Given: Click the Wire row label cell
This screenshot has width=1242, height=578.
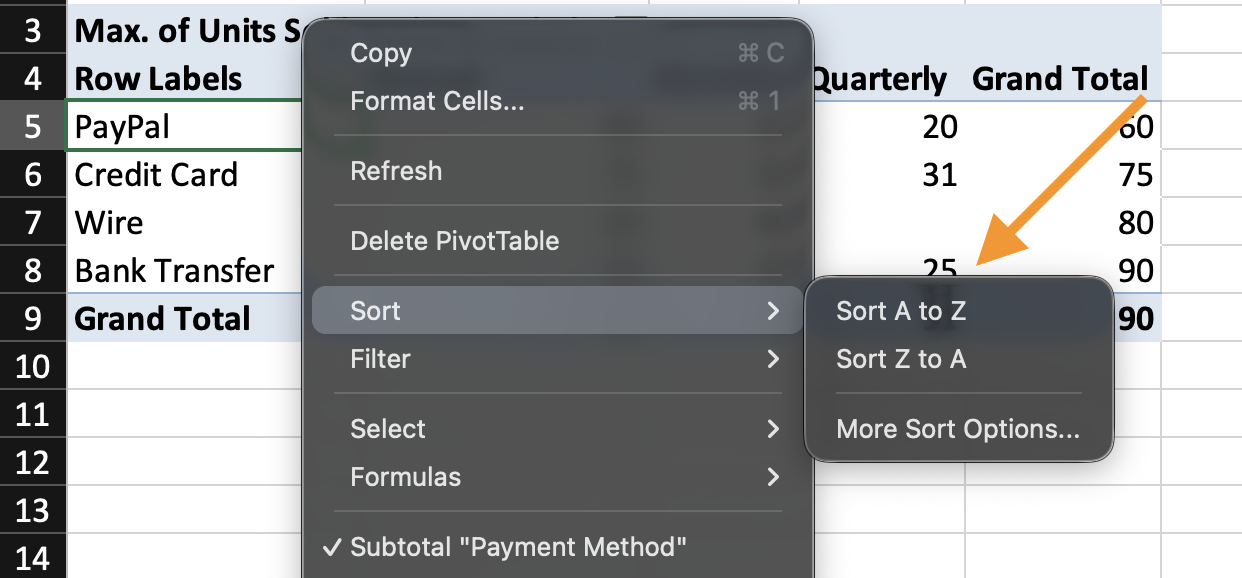Looking at the screenshot, I should pos(109,223).
